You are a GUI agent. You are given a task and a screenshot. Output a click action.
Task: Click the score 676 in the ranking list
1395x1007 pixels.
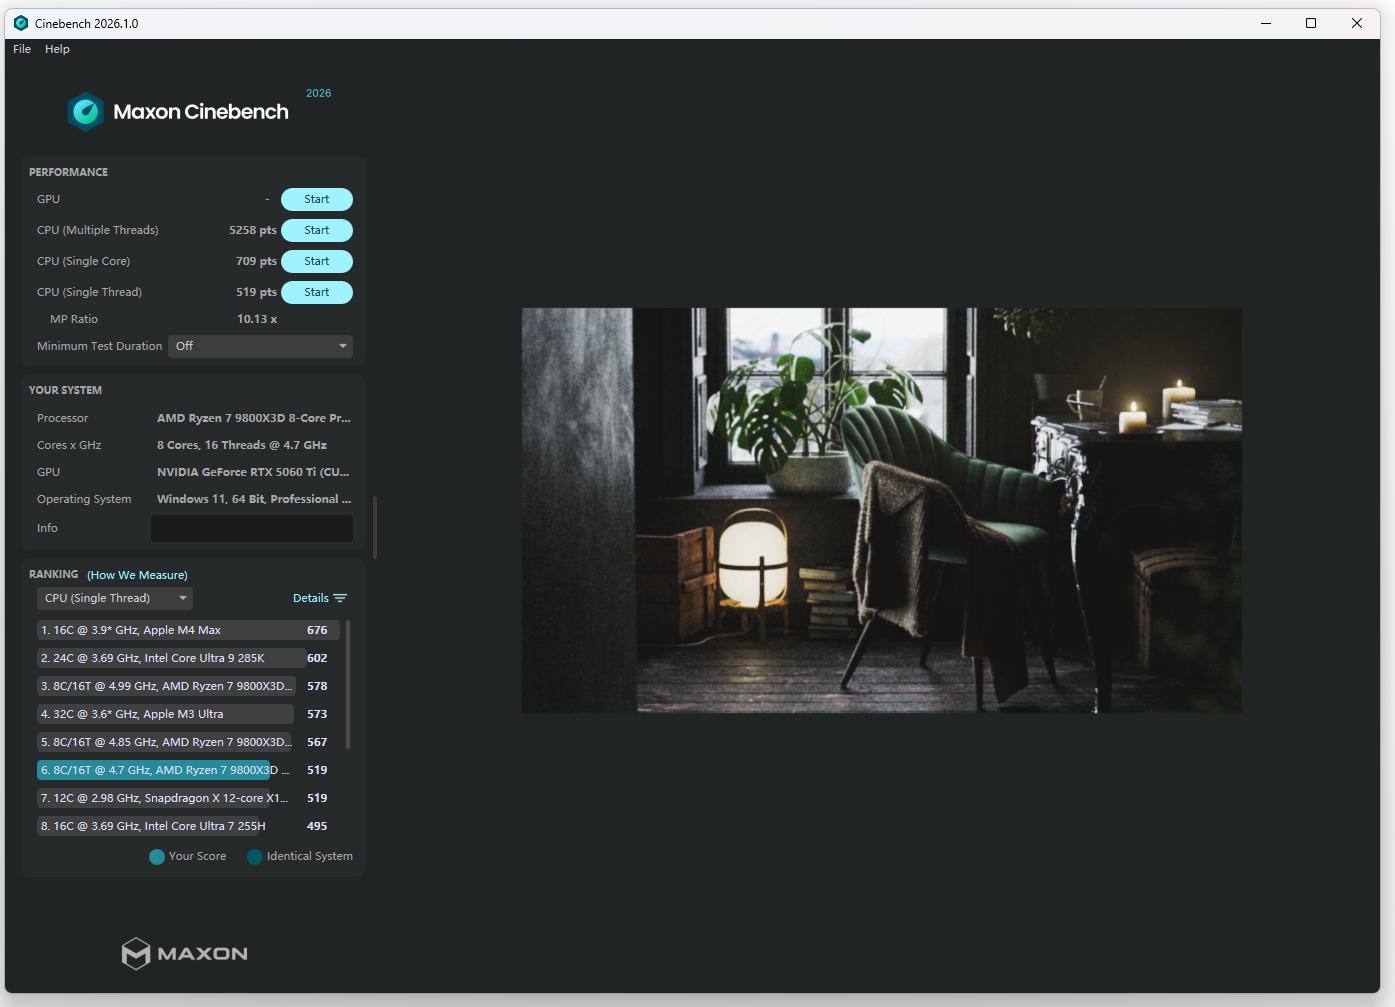click(x=317, y=630)
